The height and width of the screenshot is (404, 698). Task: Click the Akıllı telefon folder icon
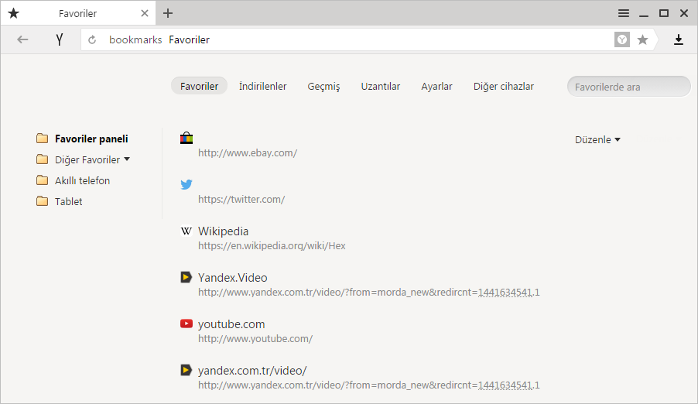click(42, 180)
